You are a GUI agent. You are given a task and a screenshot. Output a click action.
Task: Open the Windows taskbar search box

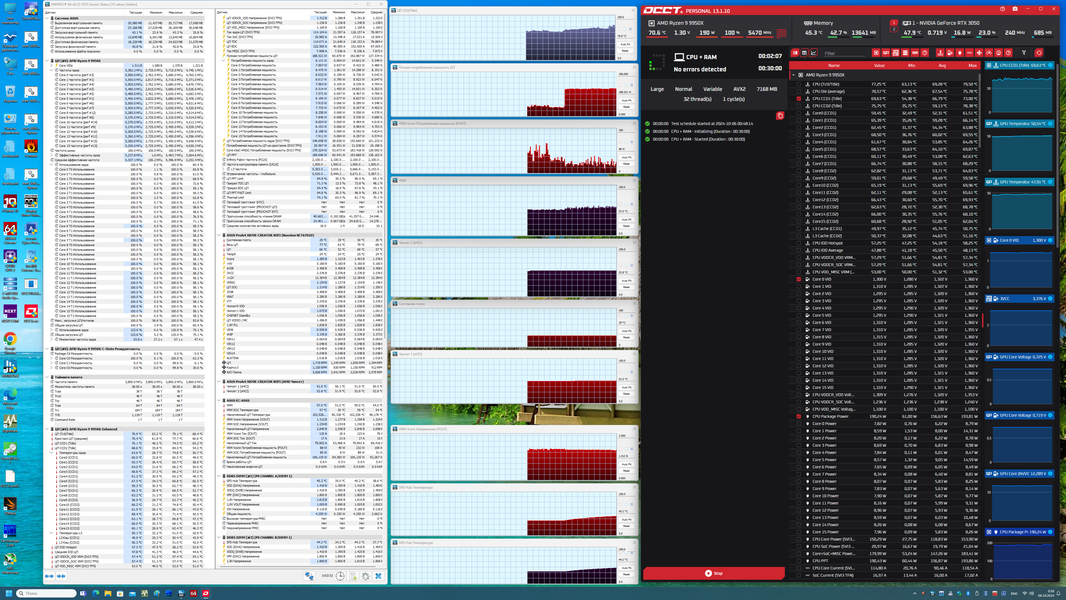[x=45, y=593]
